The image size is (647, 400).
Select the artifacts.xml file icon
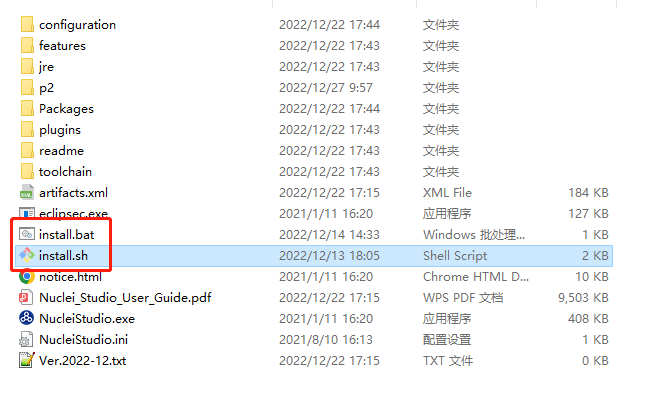tap(27, 192)
